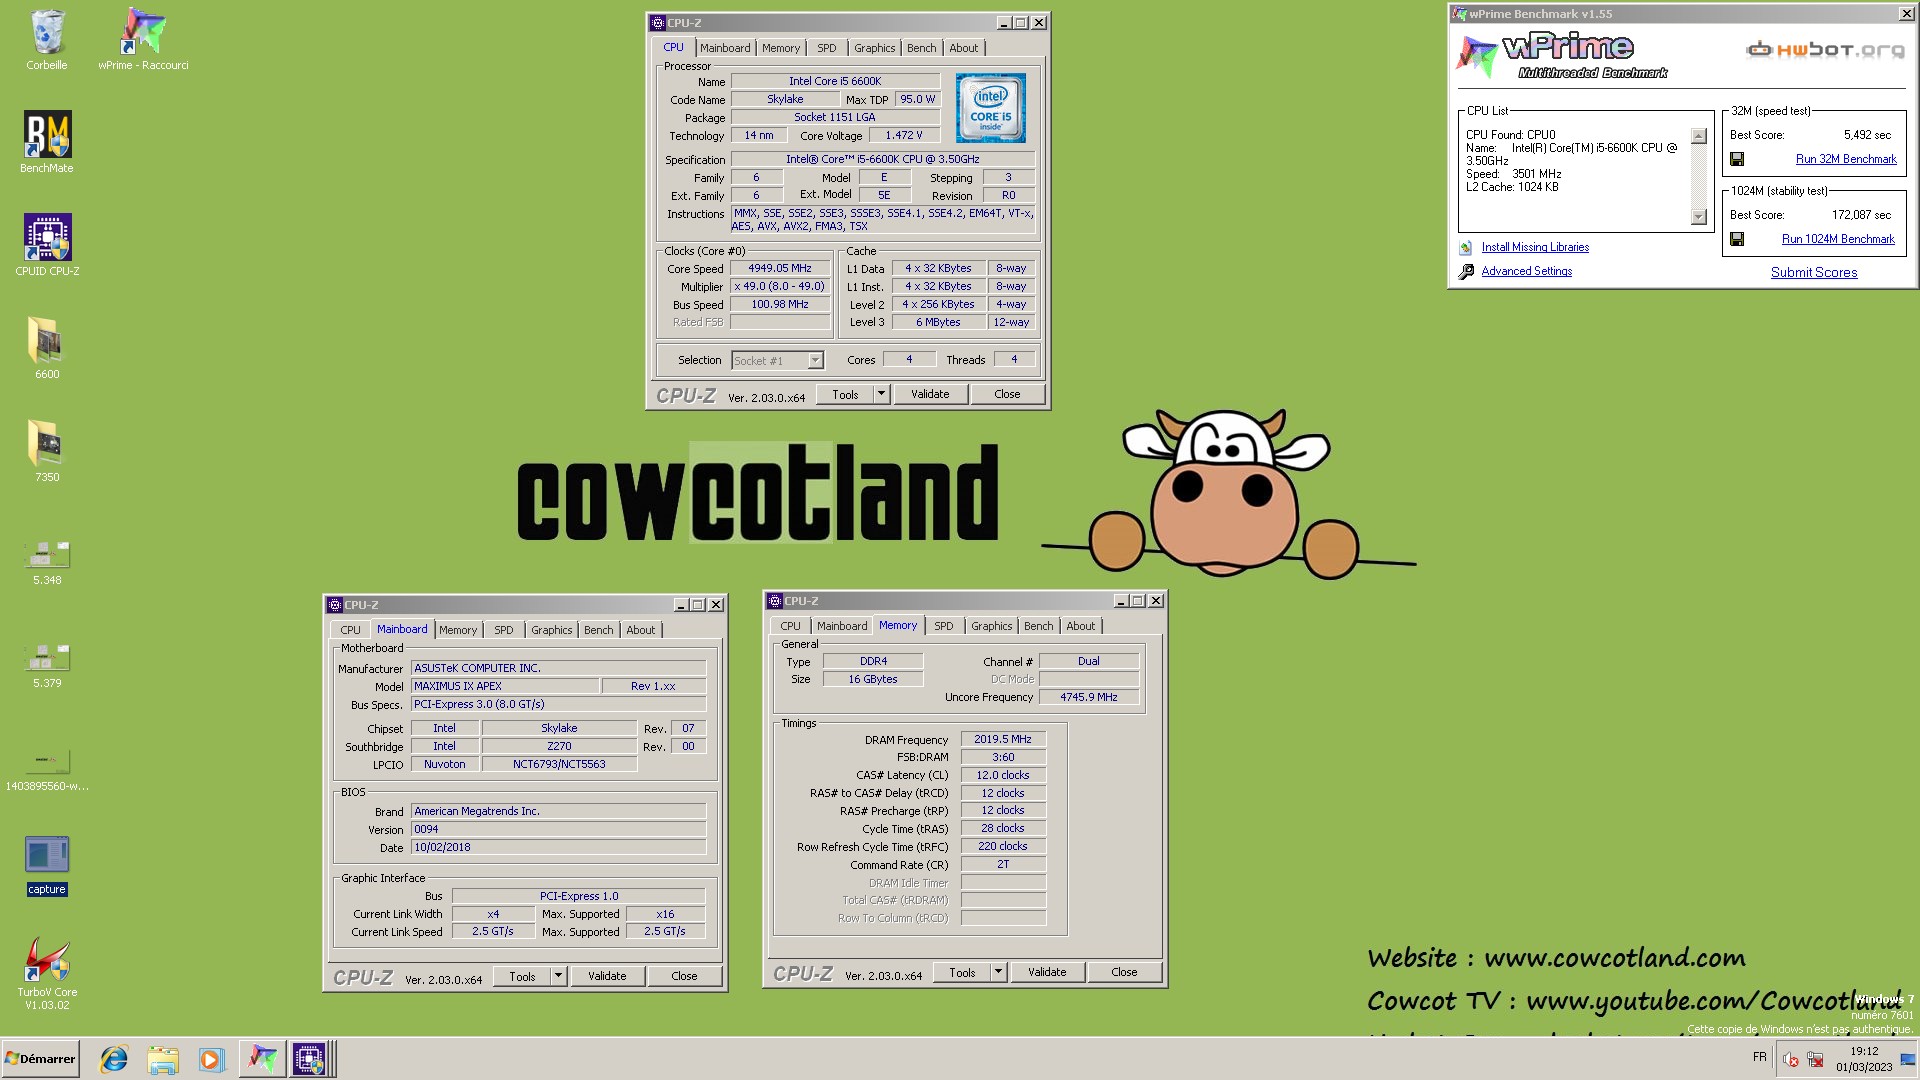Click the save icon next to 32M best score

(x=1737, y=159)
